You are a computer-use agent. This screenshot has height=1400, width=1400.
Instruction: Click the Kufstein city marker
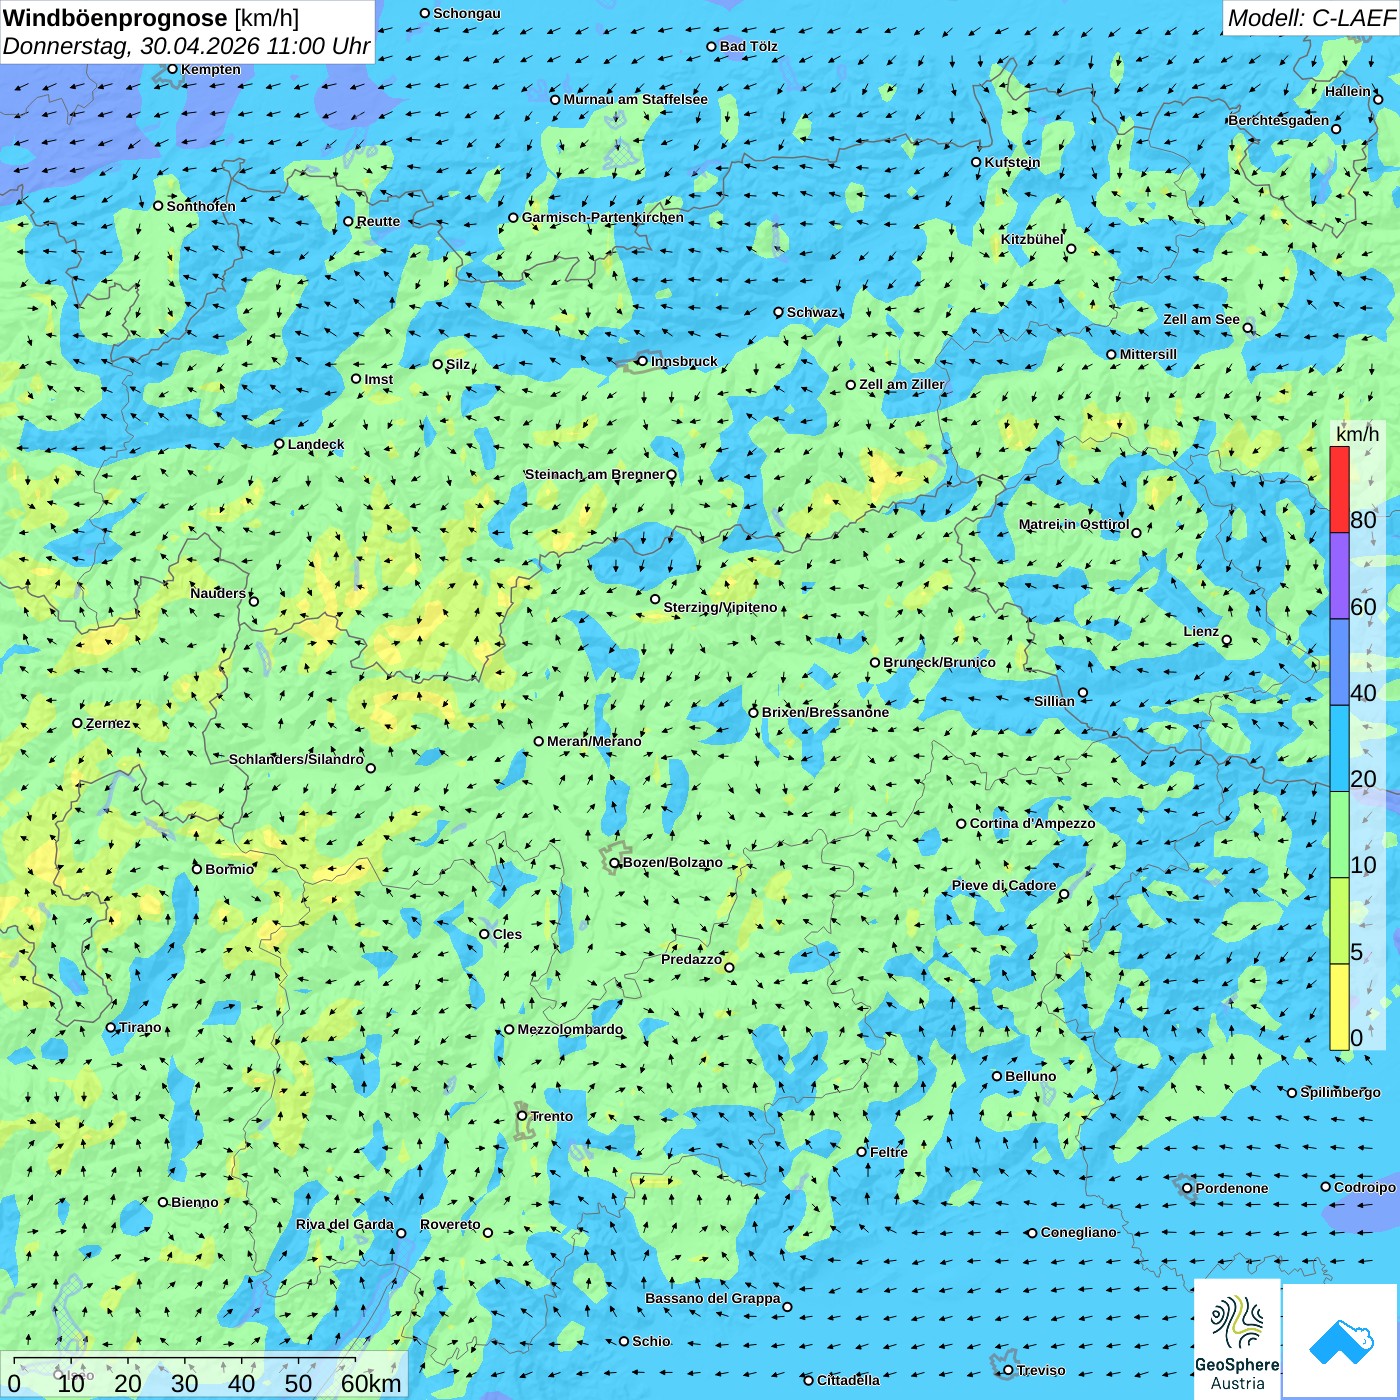[x=976, y=162]
